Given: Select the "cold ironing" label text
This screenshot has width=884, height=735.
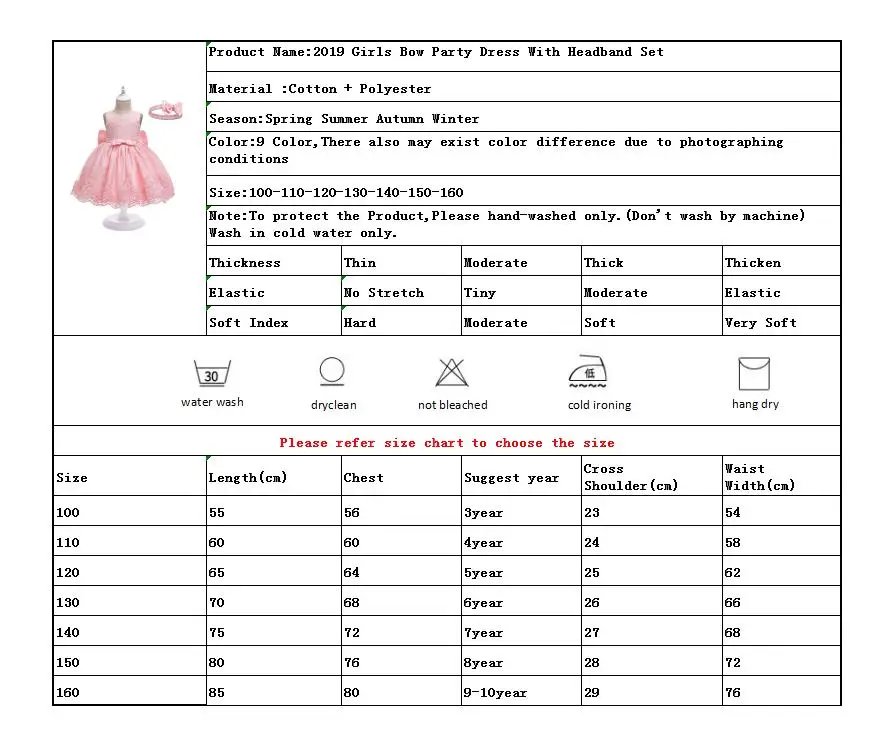Looking at the screenshot, I should (599, 405).
